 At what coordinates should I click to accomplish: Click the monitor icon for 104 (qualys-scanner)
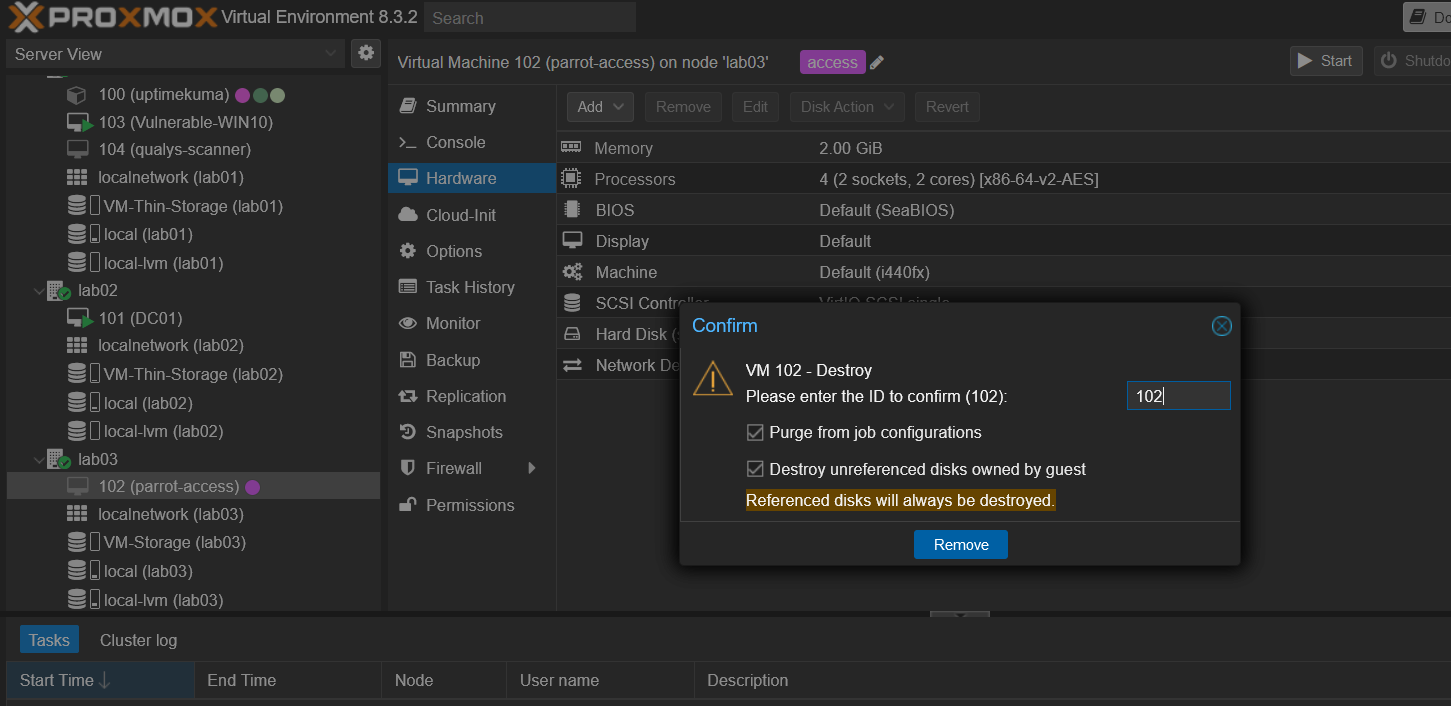tap(77, 149)
